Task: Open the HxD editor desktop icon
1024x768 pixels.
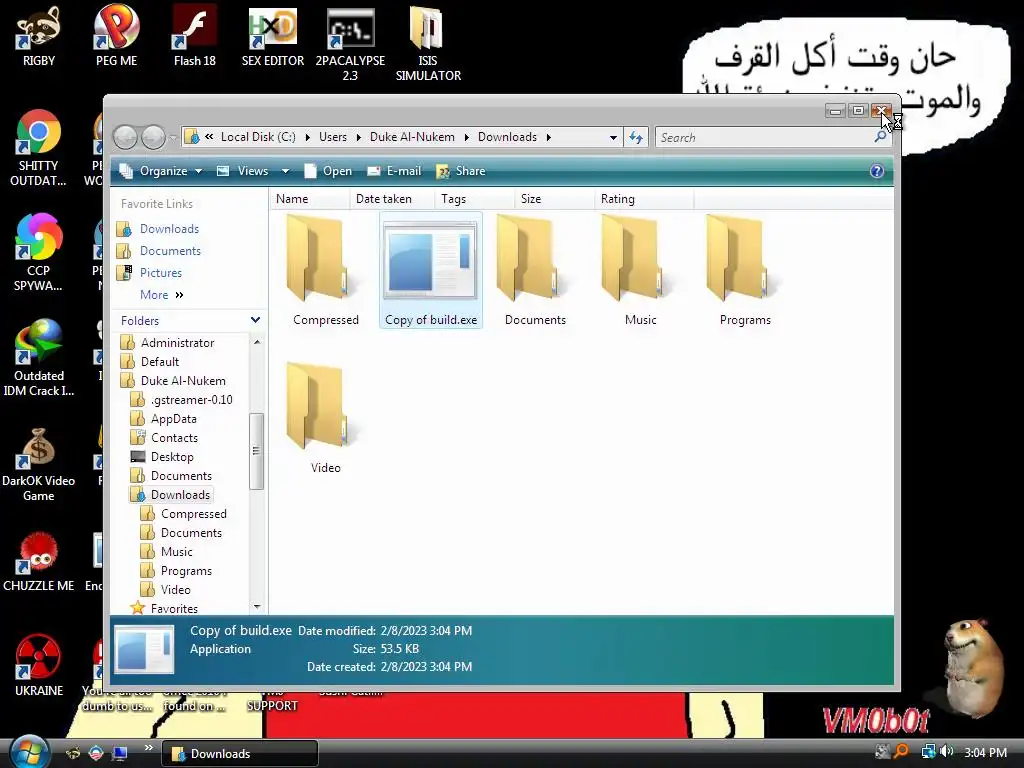Action: (273, 36)
